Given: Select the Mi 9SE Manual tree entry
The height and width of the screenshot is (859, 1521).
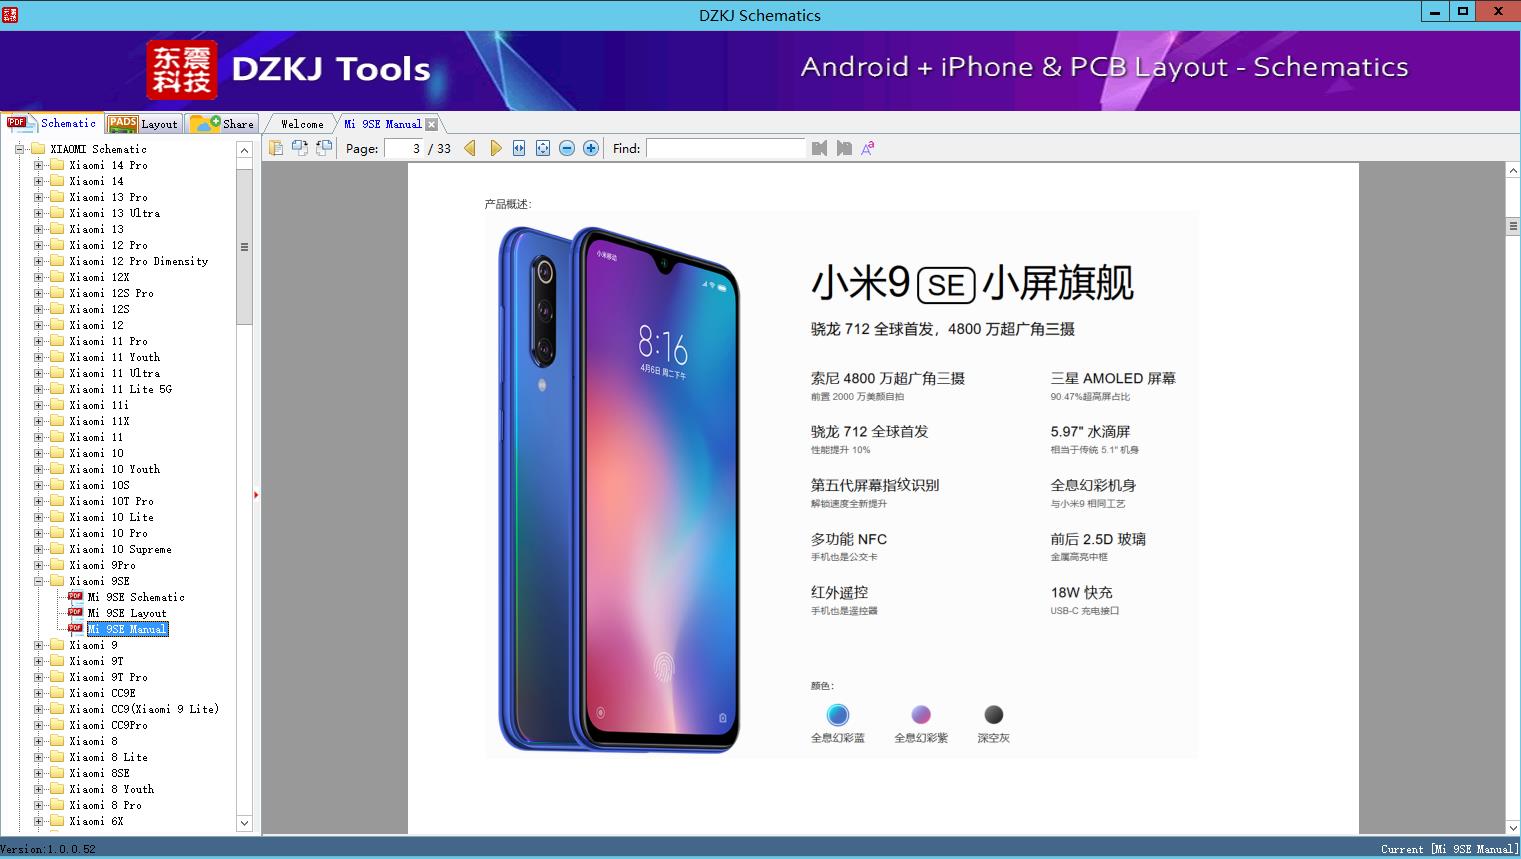Looking at the screenshot, I should (127, 629).
